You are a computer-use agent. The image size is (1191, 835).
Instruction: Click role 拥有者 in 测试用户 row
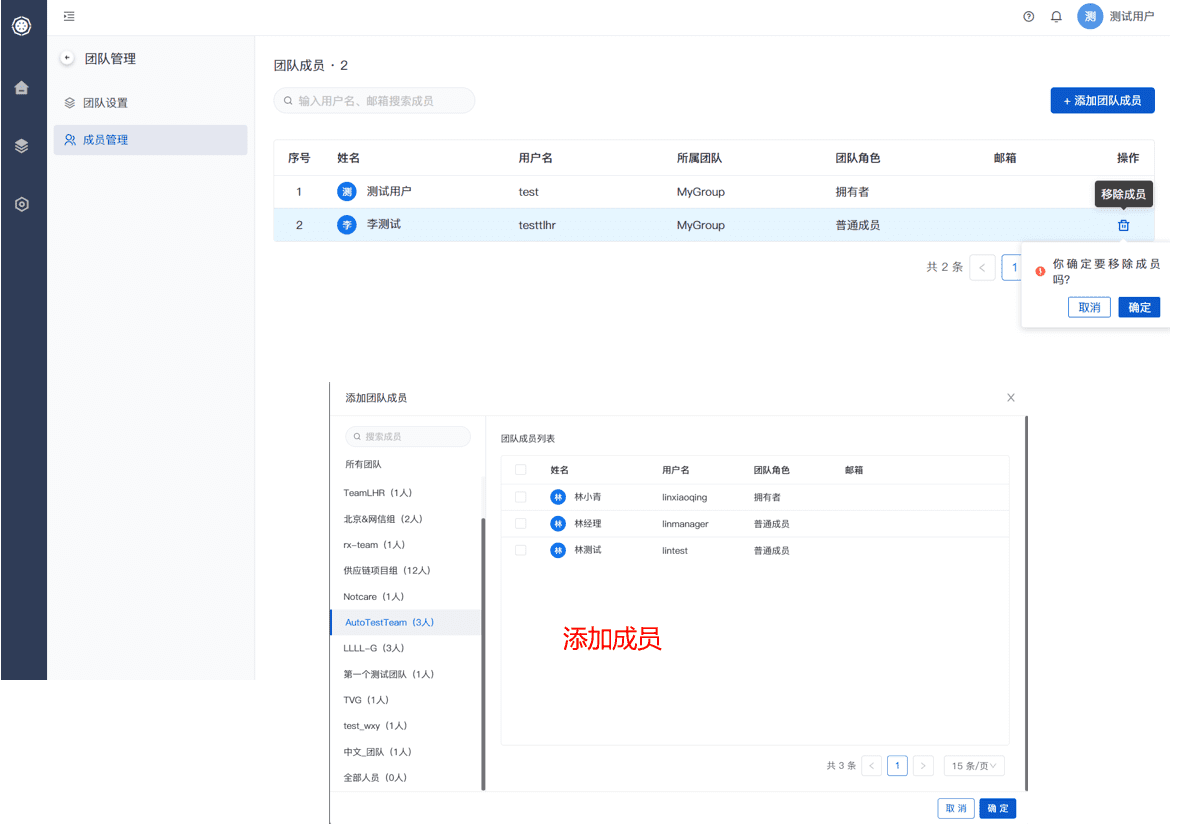(851, 191)
